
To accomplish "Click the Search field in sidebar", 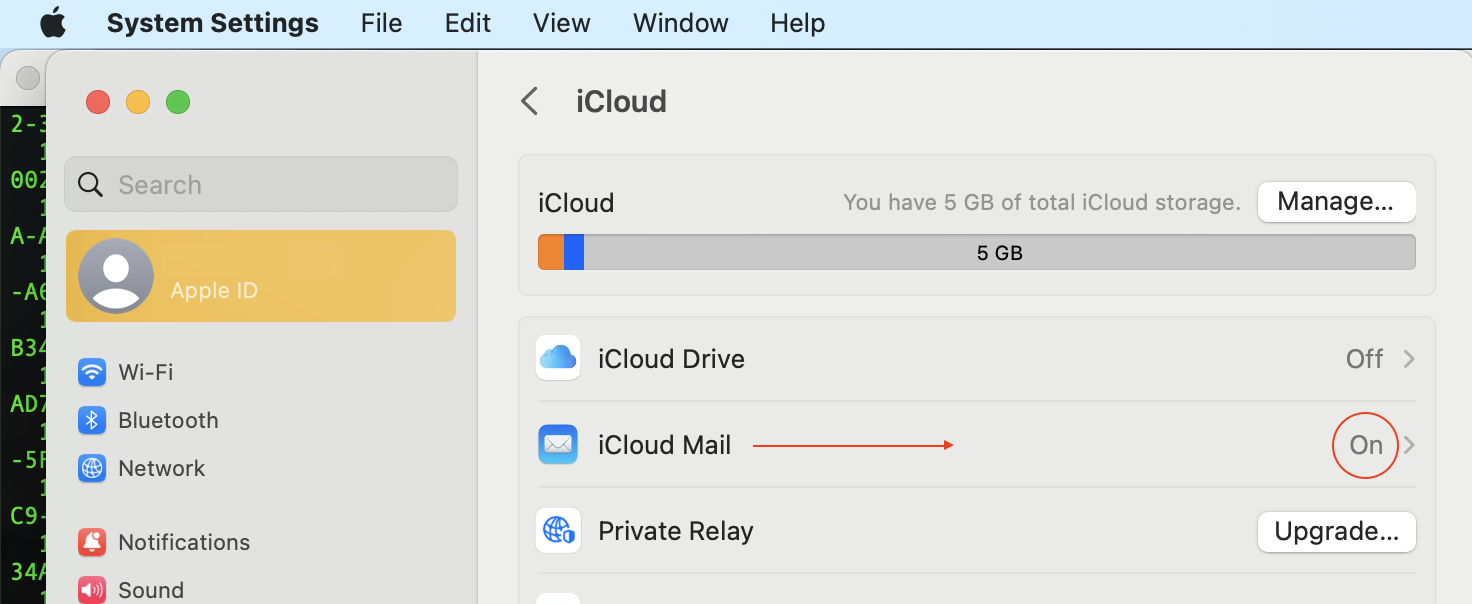I will coord(261,184).
